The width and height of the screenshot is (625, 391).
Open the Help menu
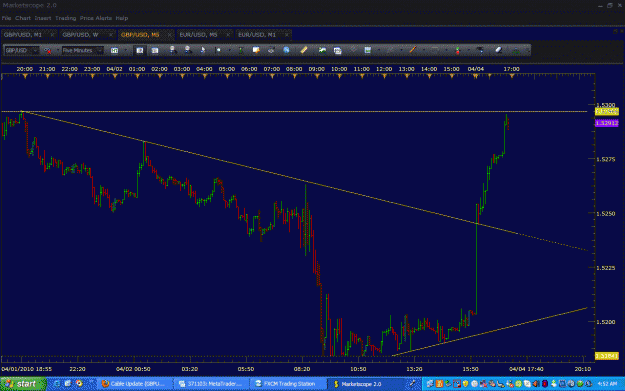(122, 18)
